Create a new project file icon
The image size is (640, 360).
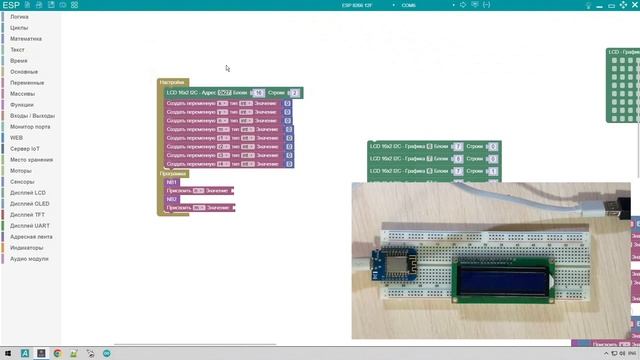coord(27,5)
